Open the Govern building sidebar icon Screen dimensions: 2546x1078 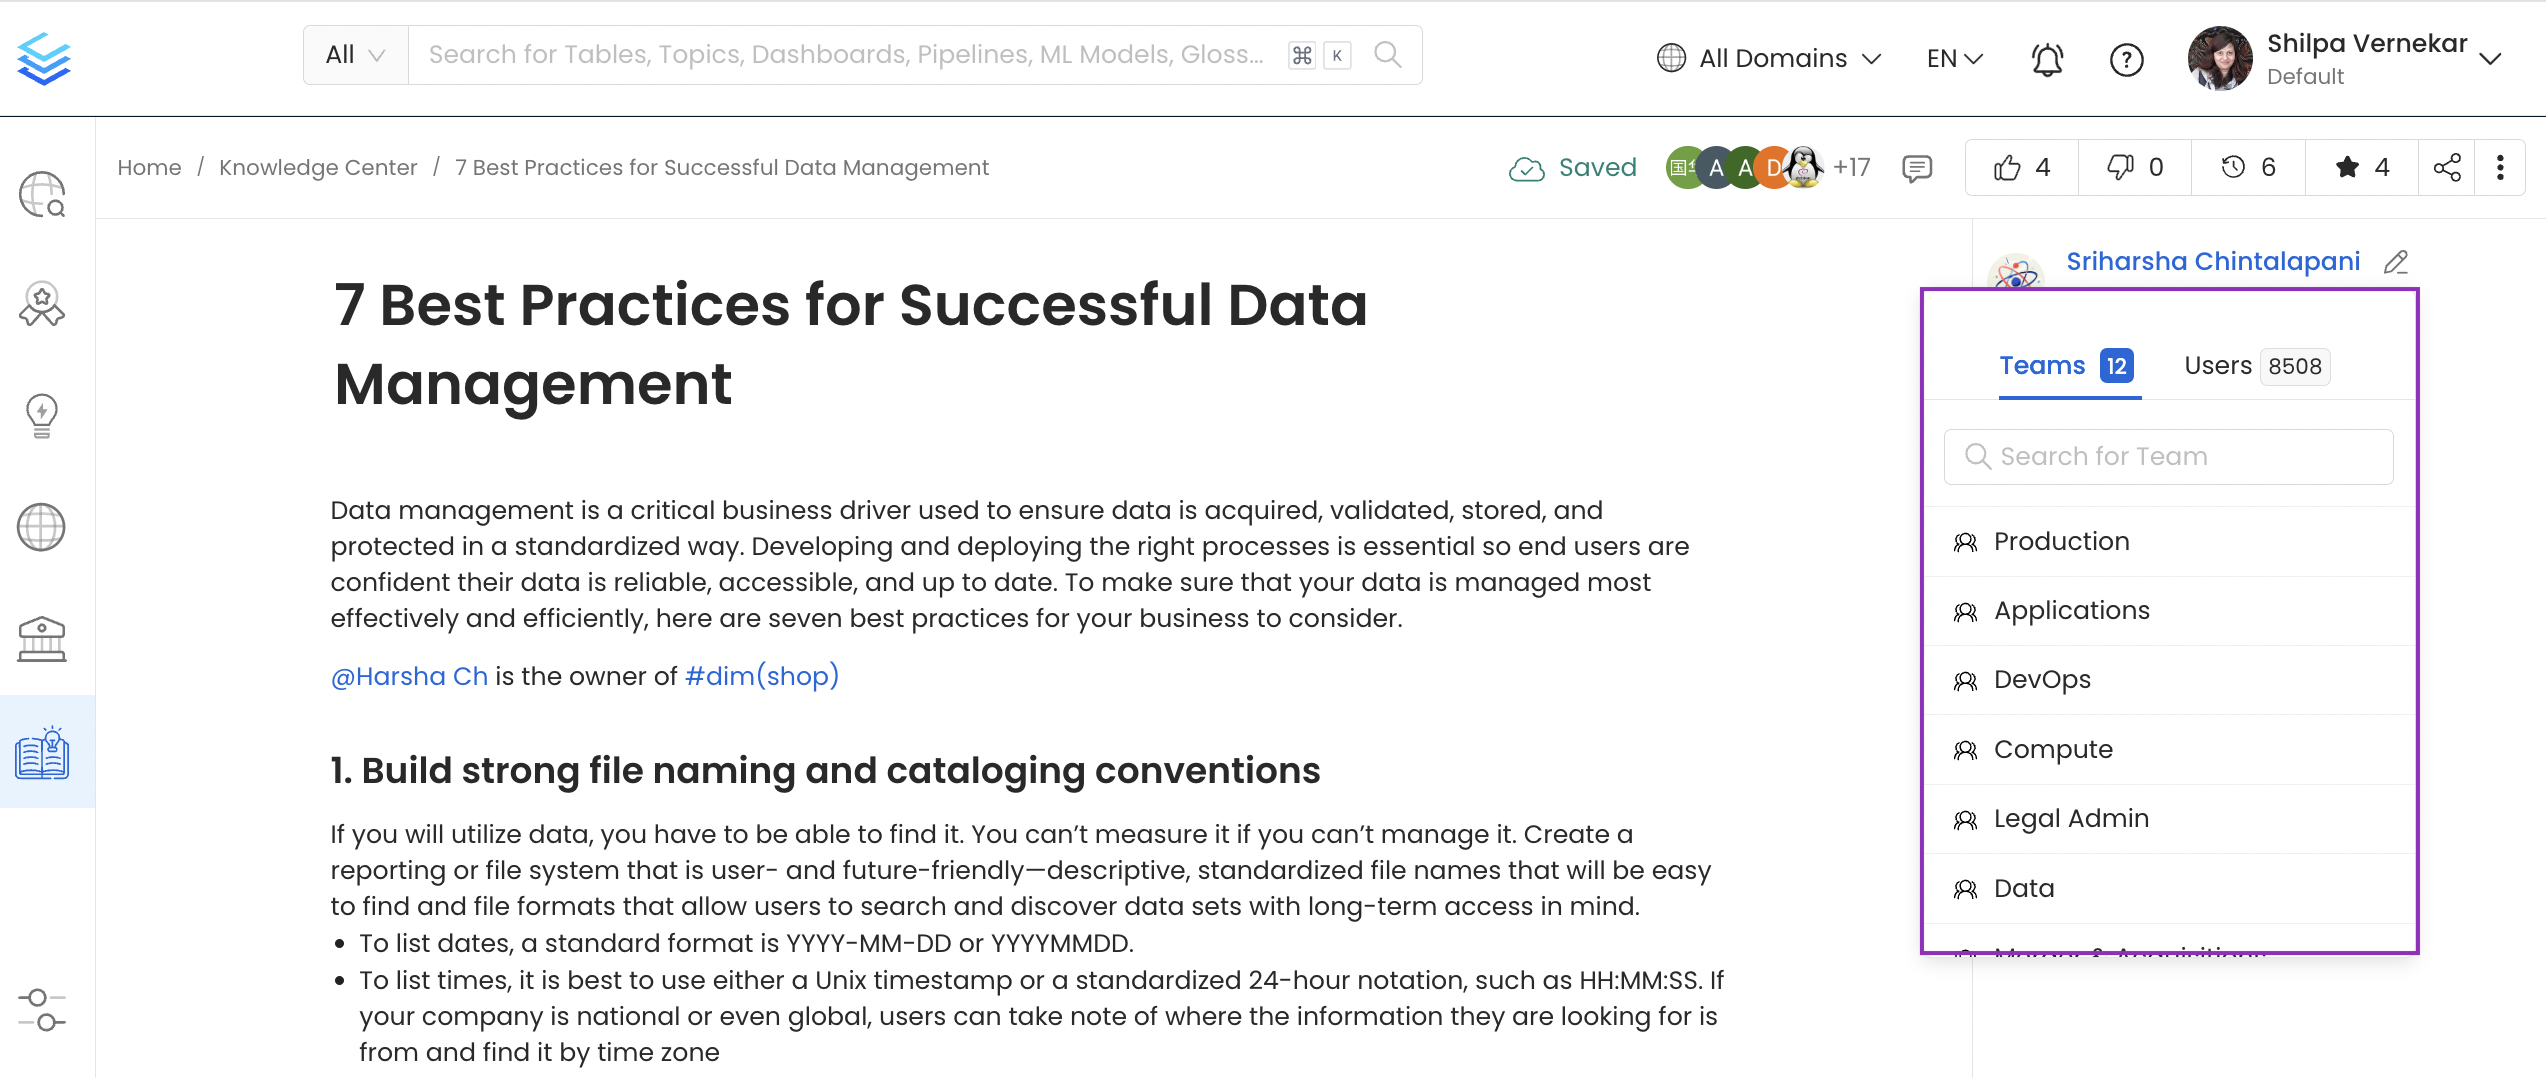point(42,638)
